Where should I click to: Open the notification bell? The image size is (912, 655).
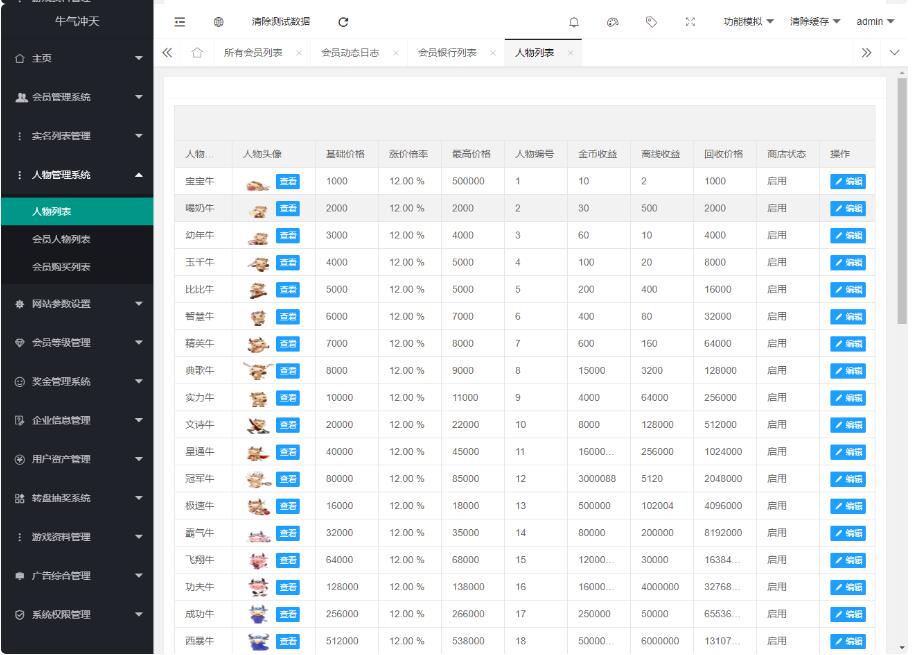pyautogui.click(x=573, y=22)
